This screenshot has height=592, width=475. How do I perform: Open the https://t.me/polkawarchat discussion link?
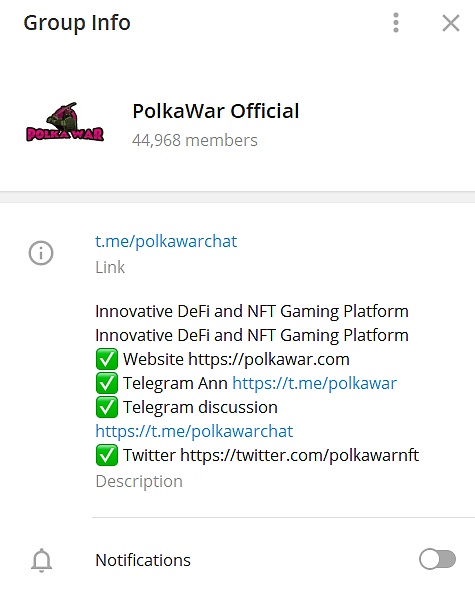[x=194, y=431]
